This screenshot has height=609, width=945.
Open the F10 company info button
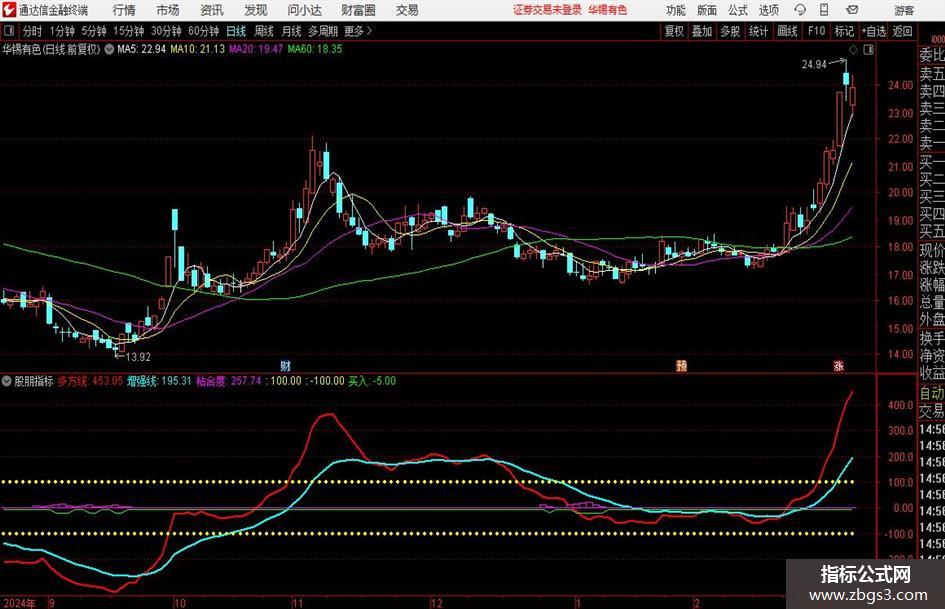point(816,31)
